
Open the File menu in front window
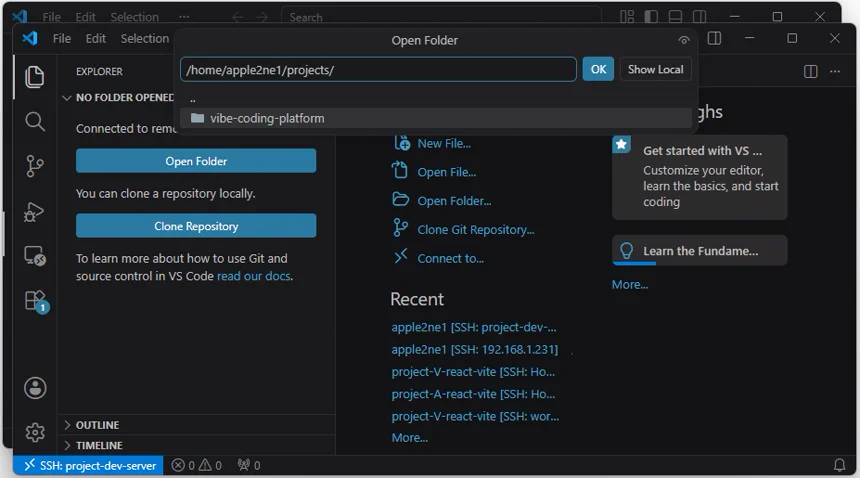tap(61, 38)
